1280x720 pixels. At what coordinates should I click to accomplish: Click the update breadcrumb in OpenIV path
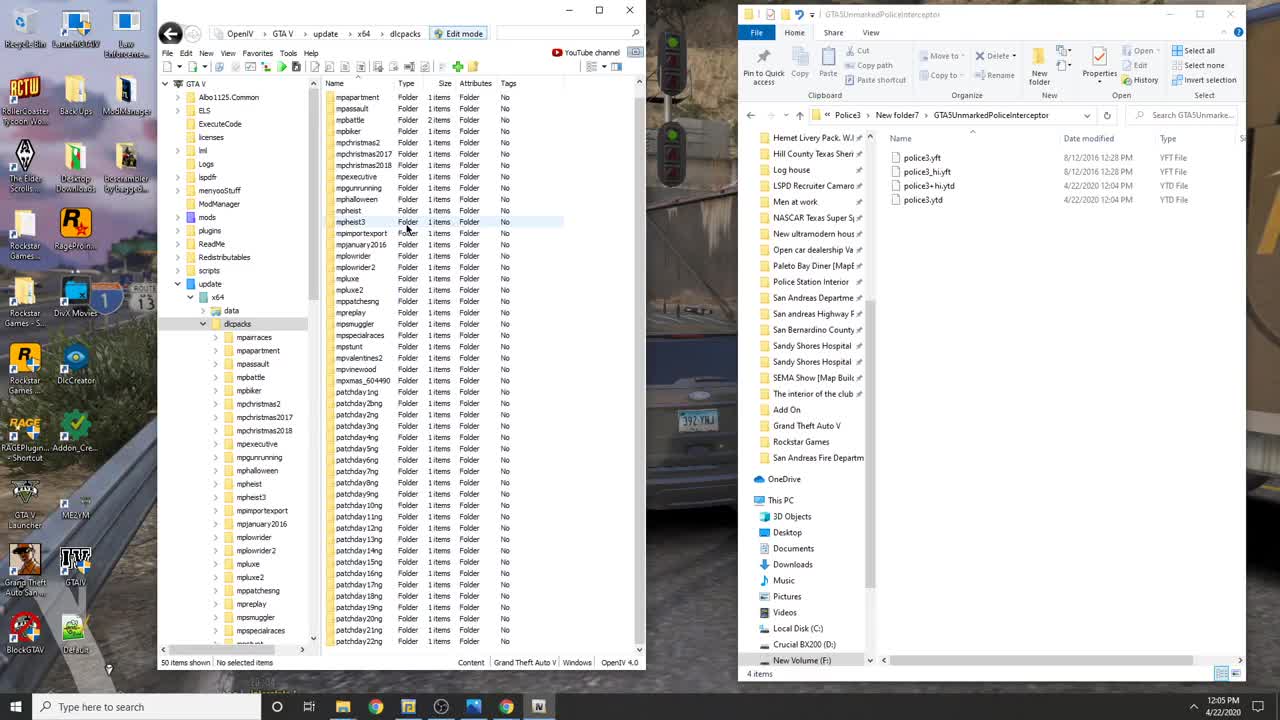pos(326,33)
